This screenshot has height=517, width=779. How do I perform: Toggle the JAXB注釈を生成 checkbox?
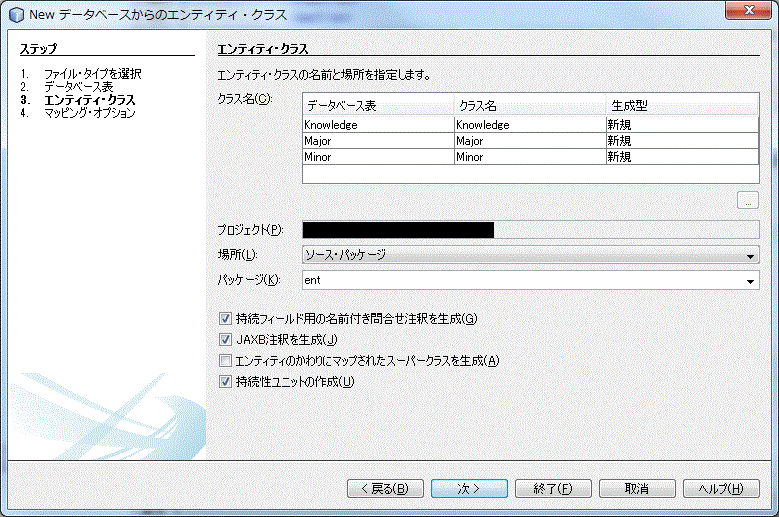pyautogui.click(x=225, y=339)
